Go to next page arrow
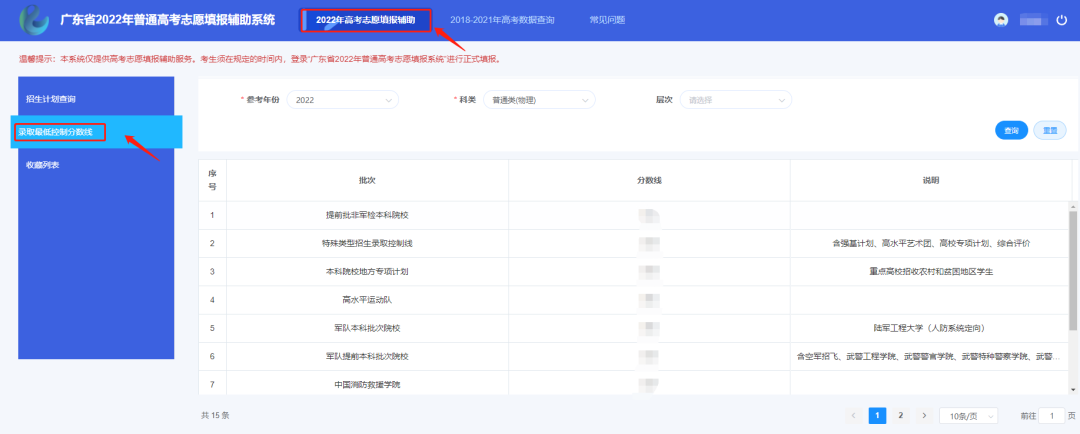 point(924,415)
